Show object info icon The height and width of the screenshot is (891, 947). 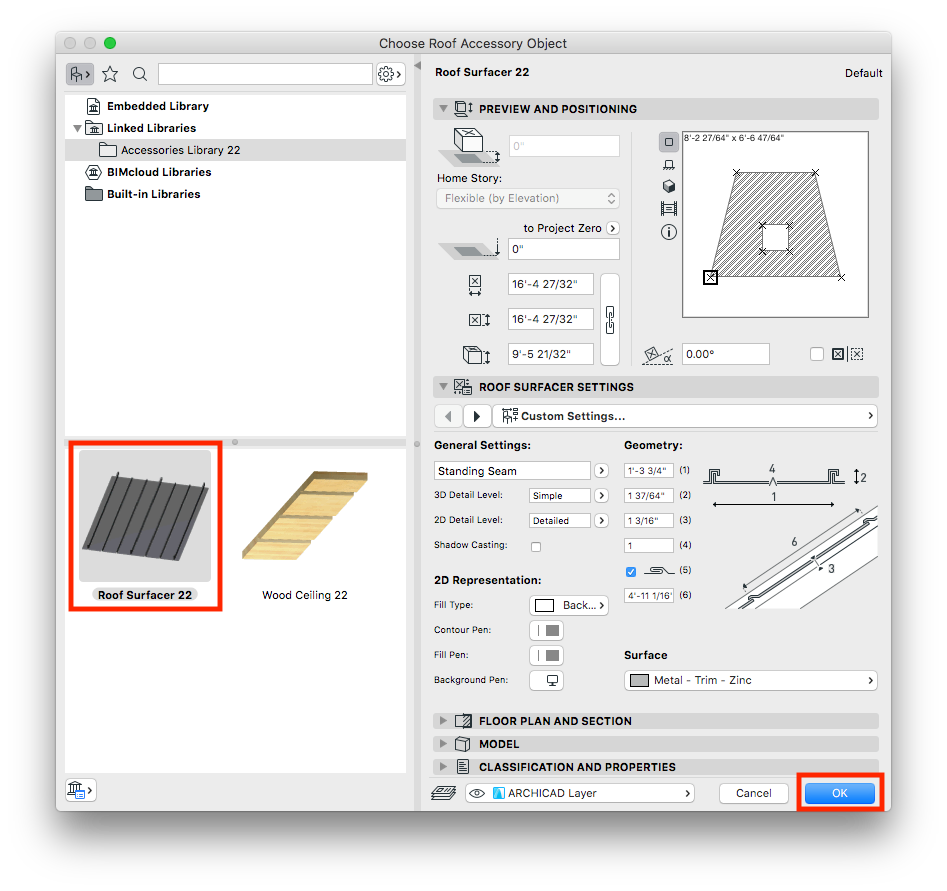(669, 232)
